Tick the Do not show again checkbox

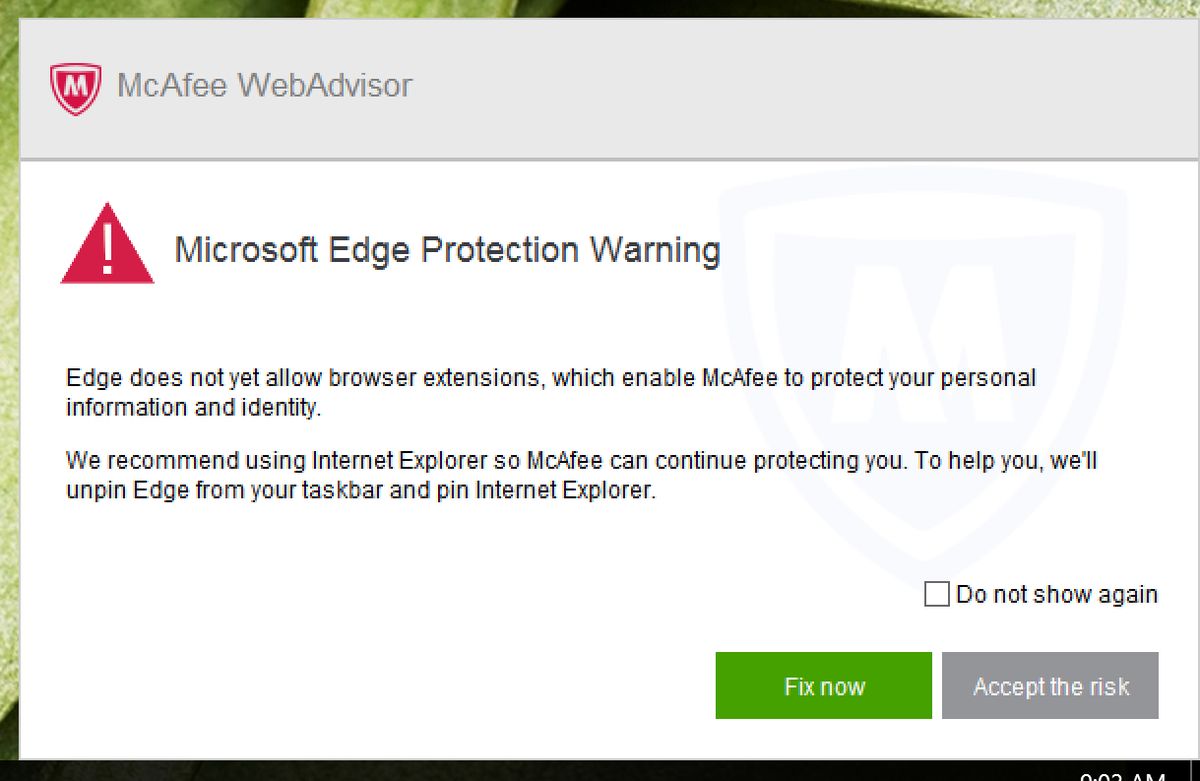click(937, 594)
